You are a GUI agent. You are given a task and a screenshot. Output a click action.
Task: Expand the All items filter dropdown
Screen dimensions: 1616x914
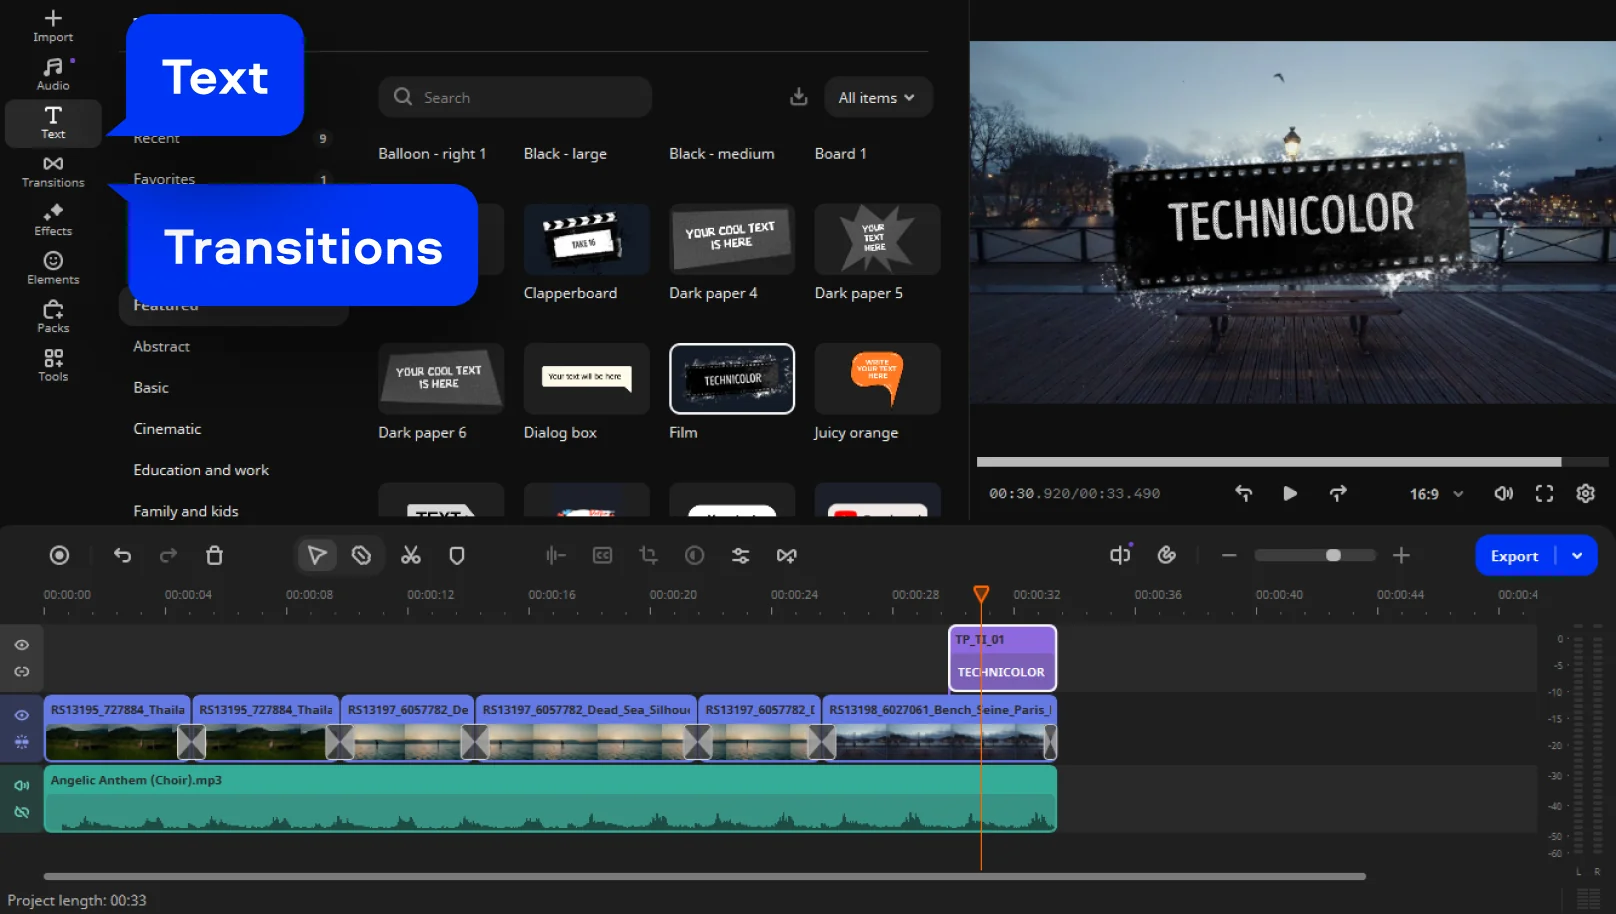click(x=877, y=98)
